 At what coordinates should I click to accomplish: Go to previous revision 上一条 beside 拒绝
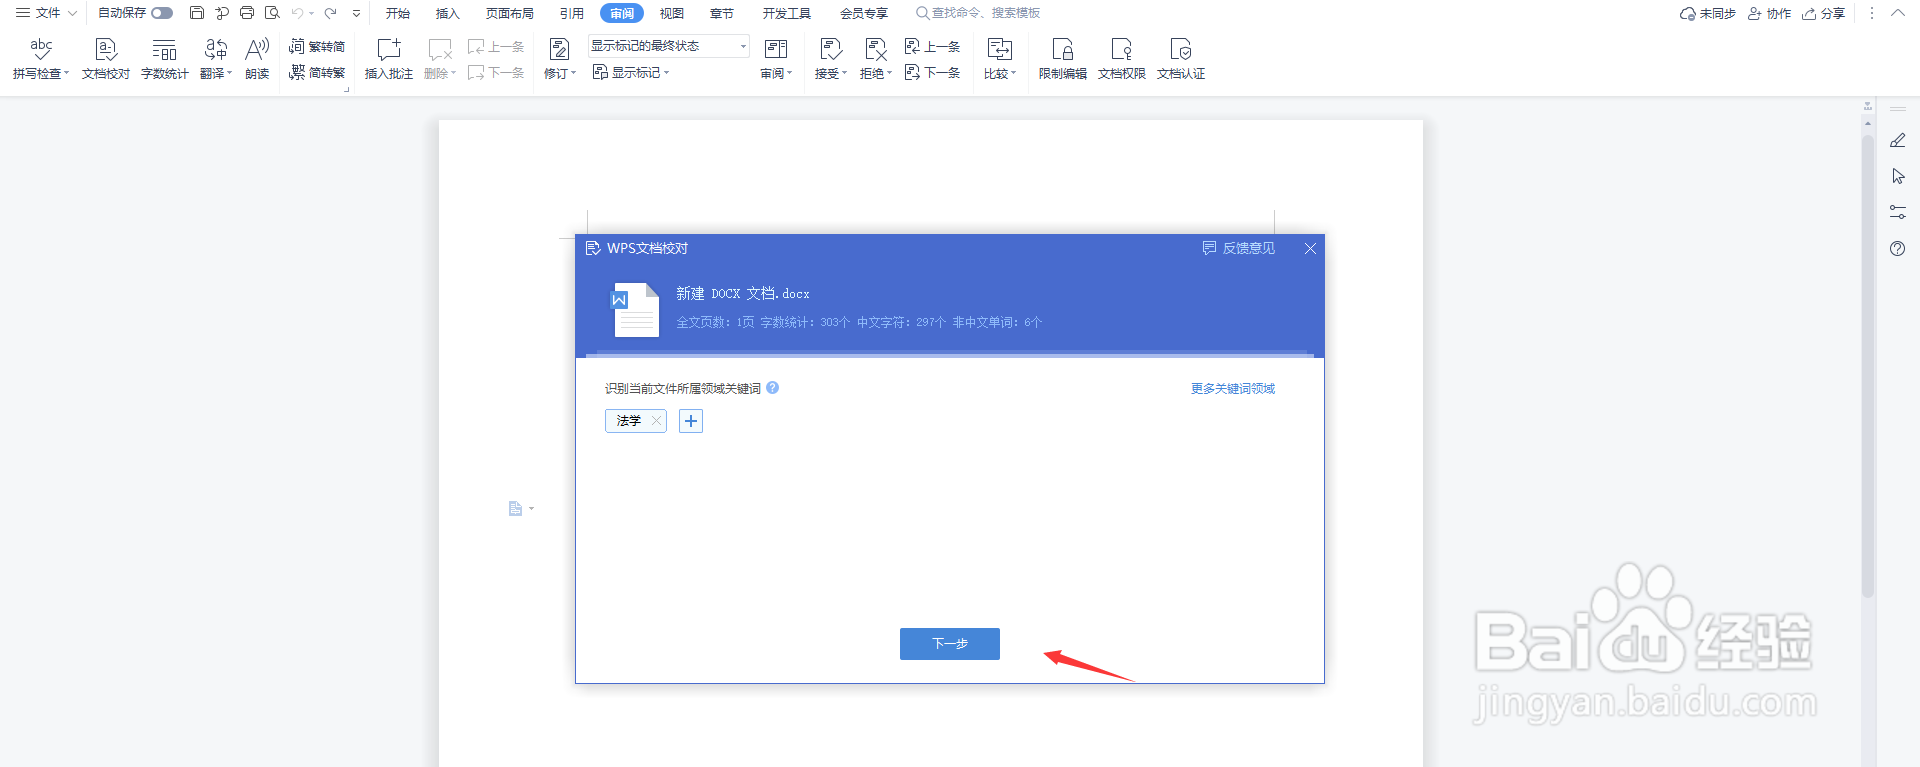click(x=932, y=47)
